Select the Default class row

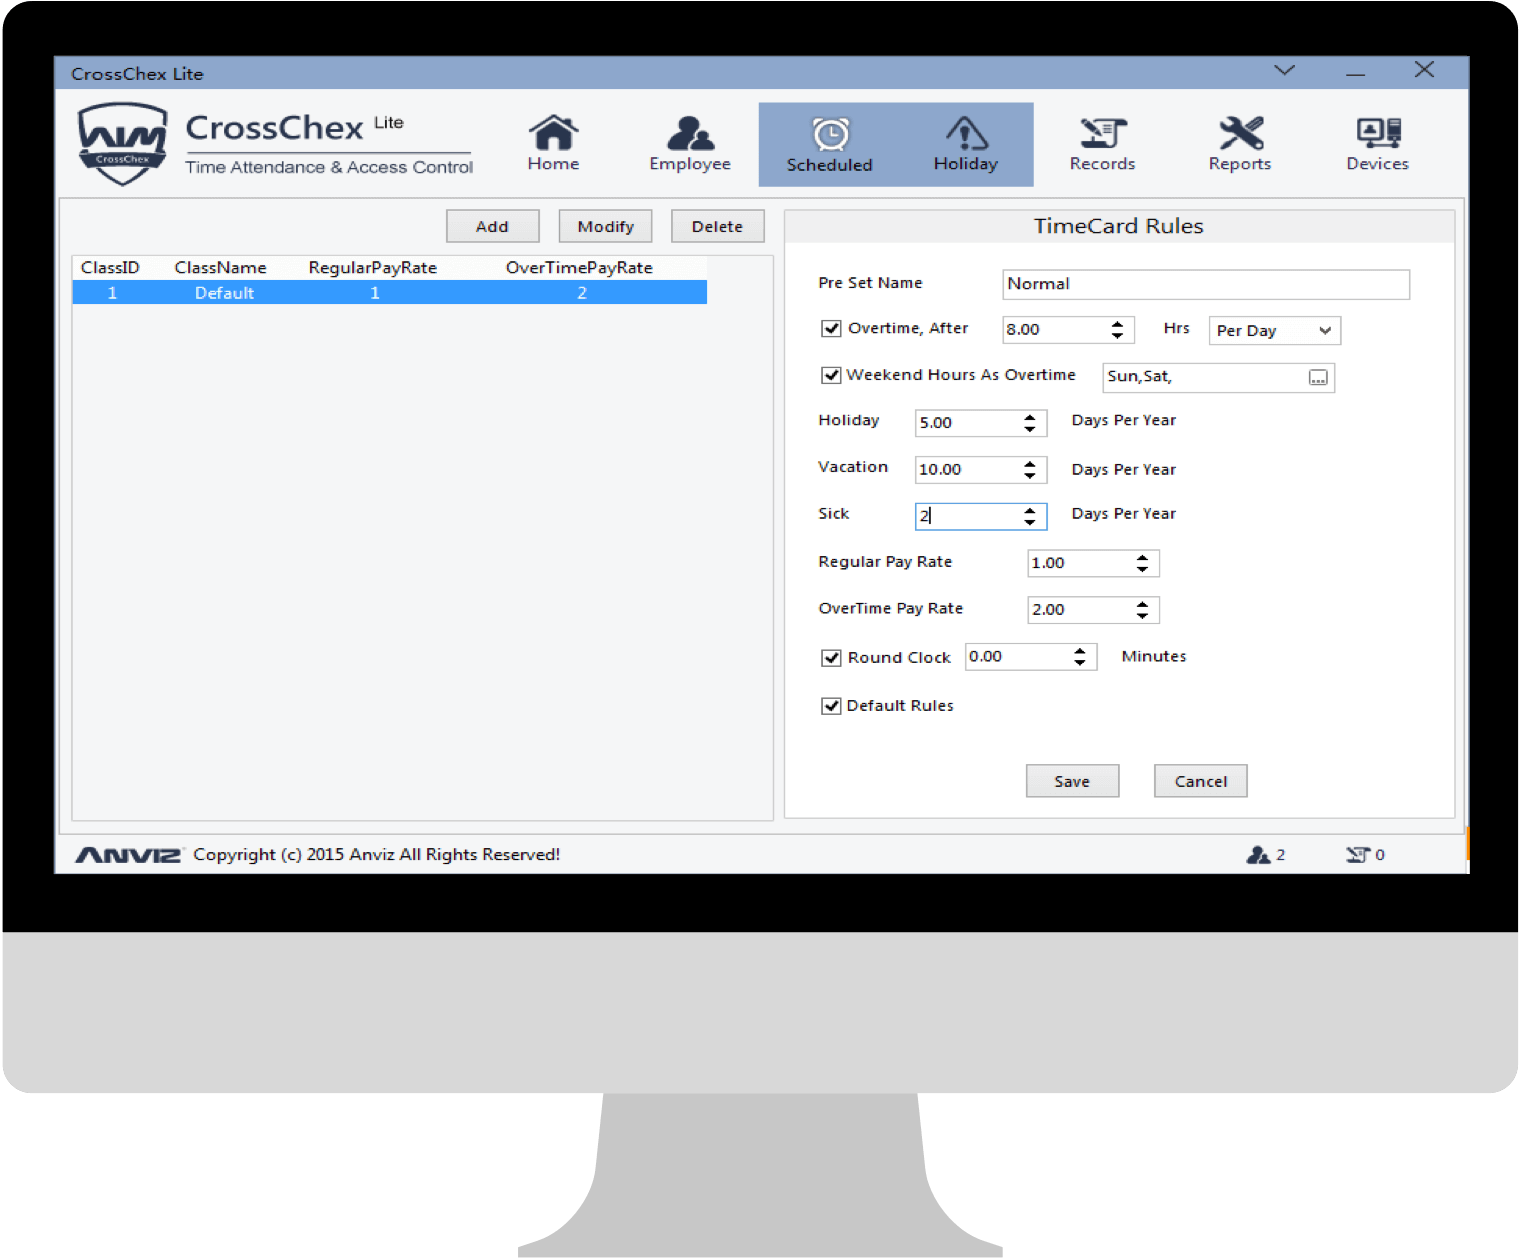pyautogui.click(x=389, y=292)
